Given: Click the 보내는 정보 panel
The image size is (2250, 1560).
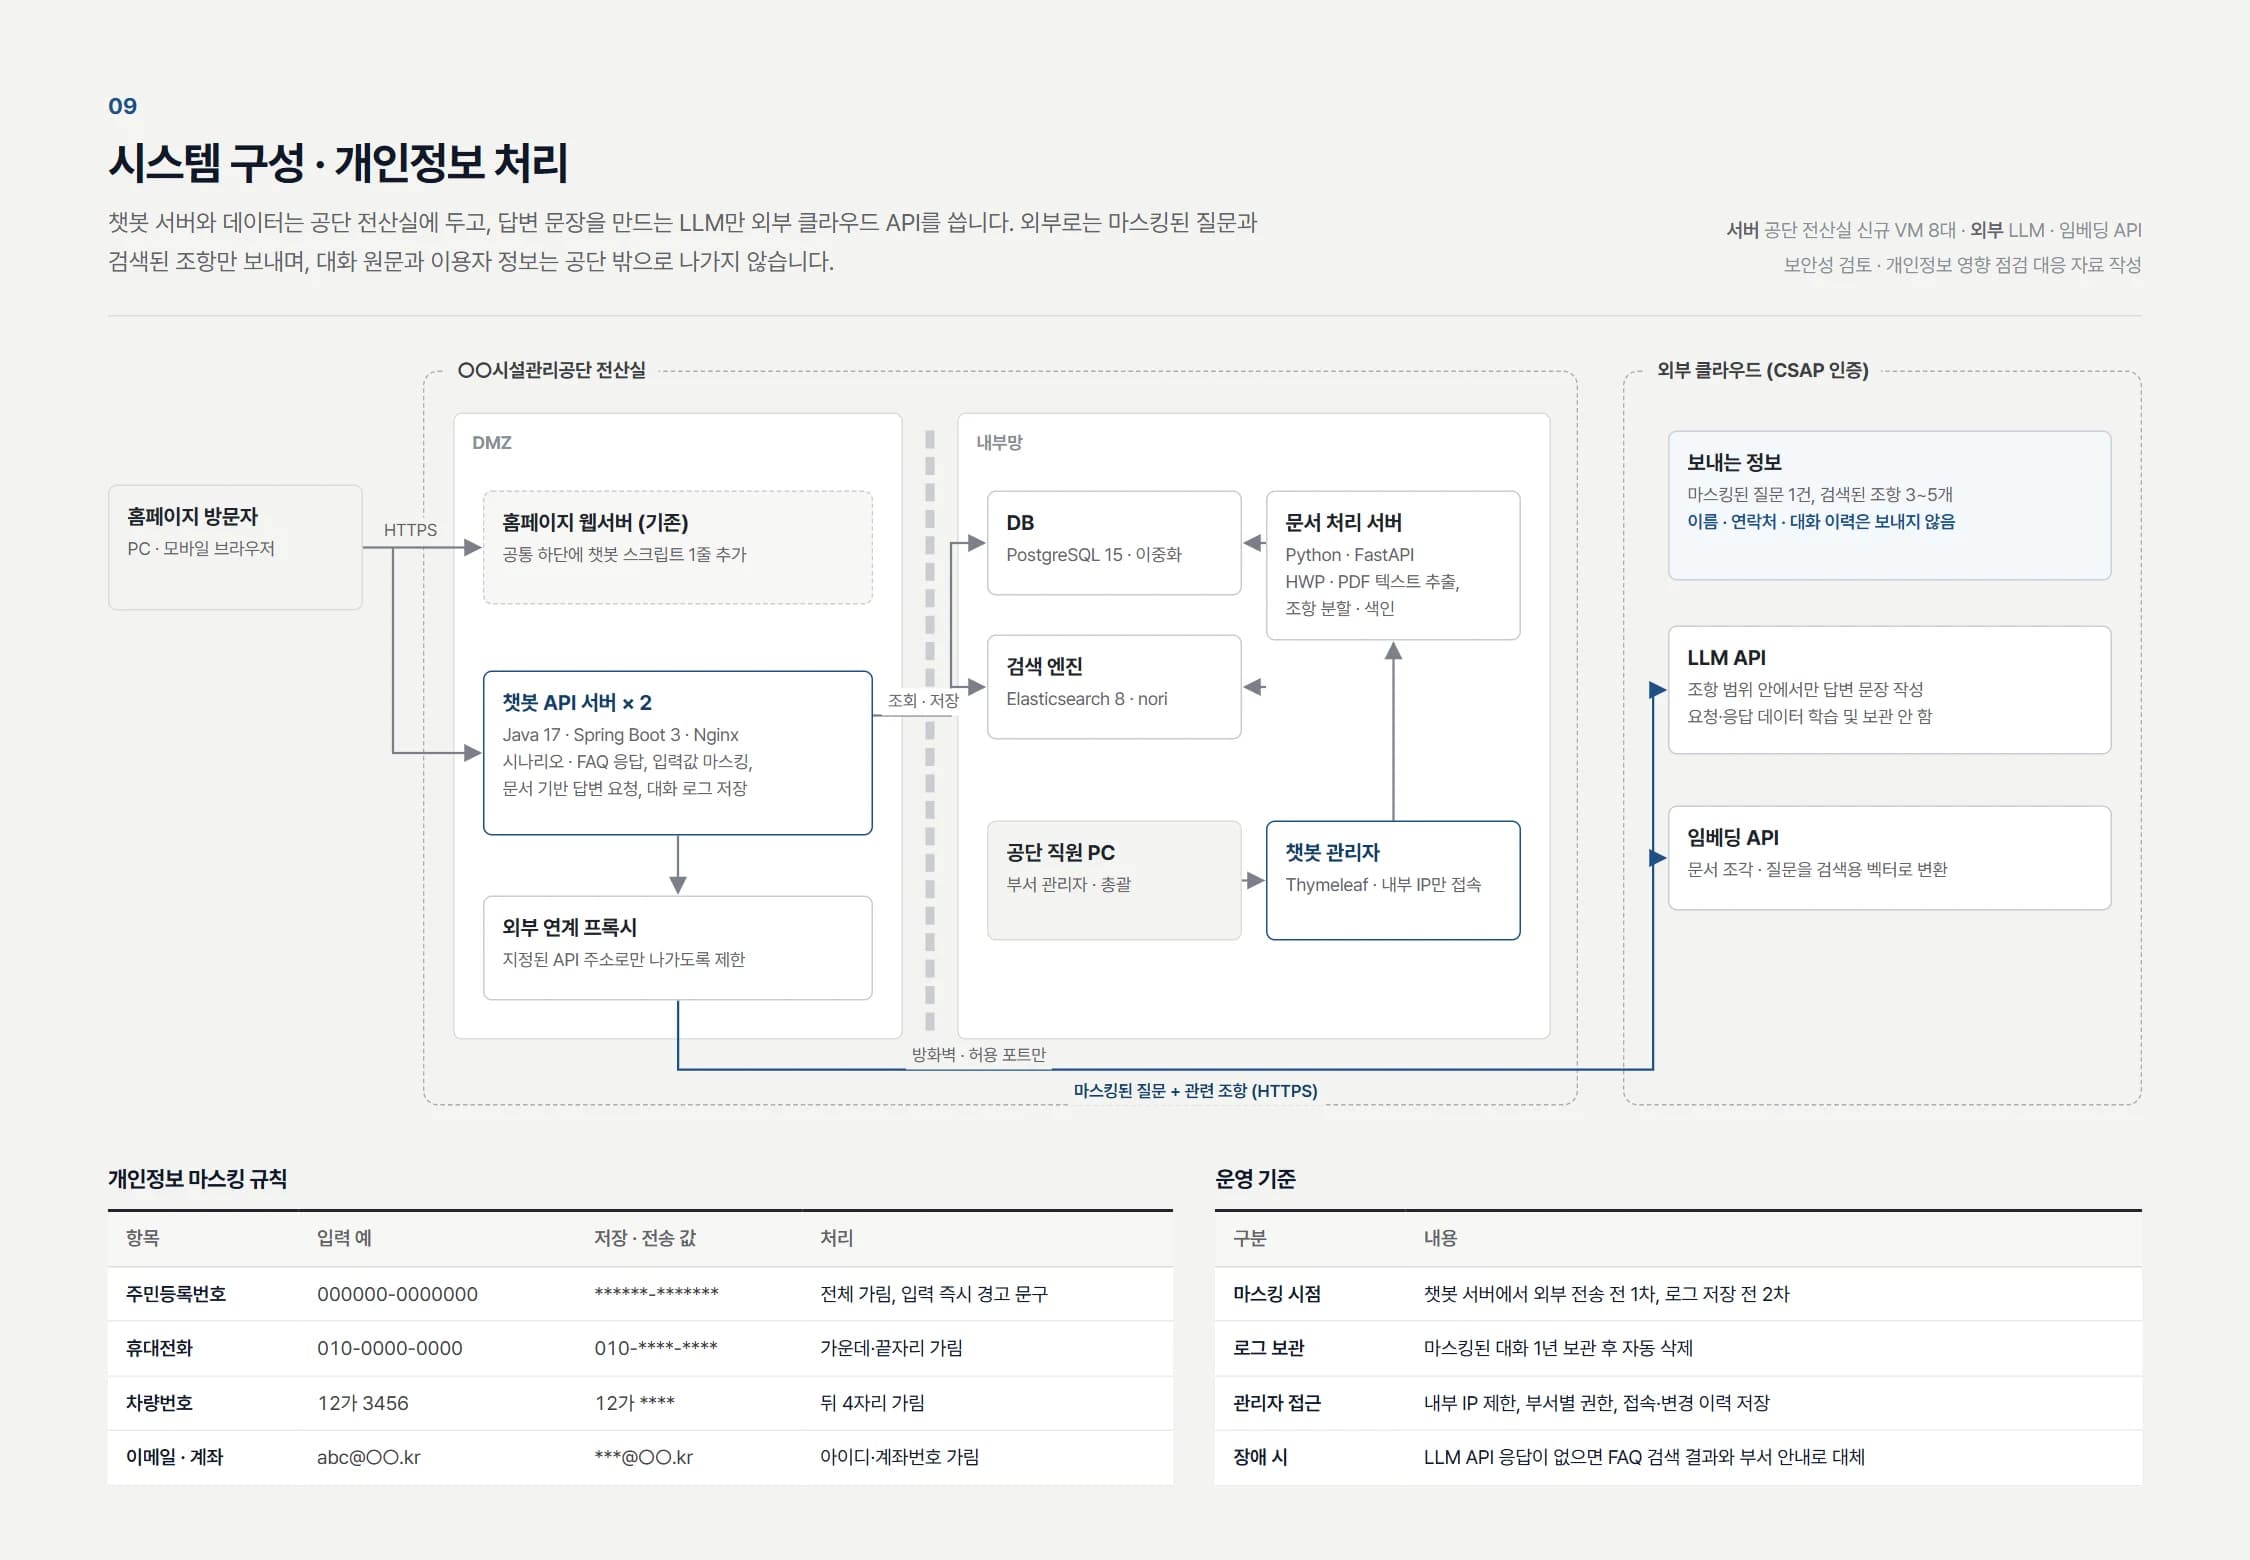Looking at the screenshot, I should click(1889, 505).
